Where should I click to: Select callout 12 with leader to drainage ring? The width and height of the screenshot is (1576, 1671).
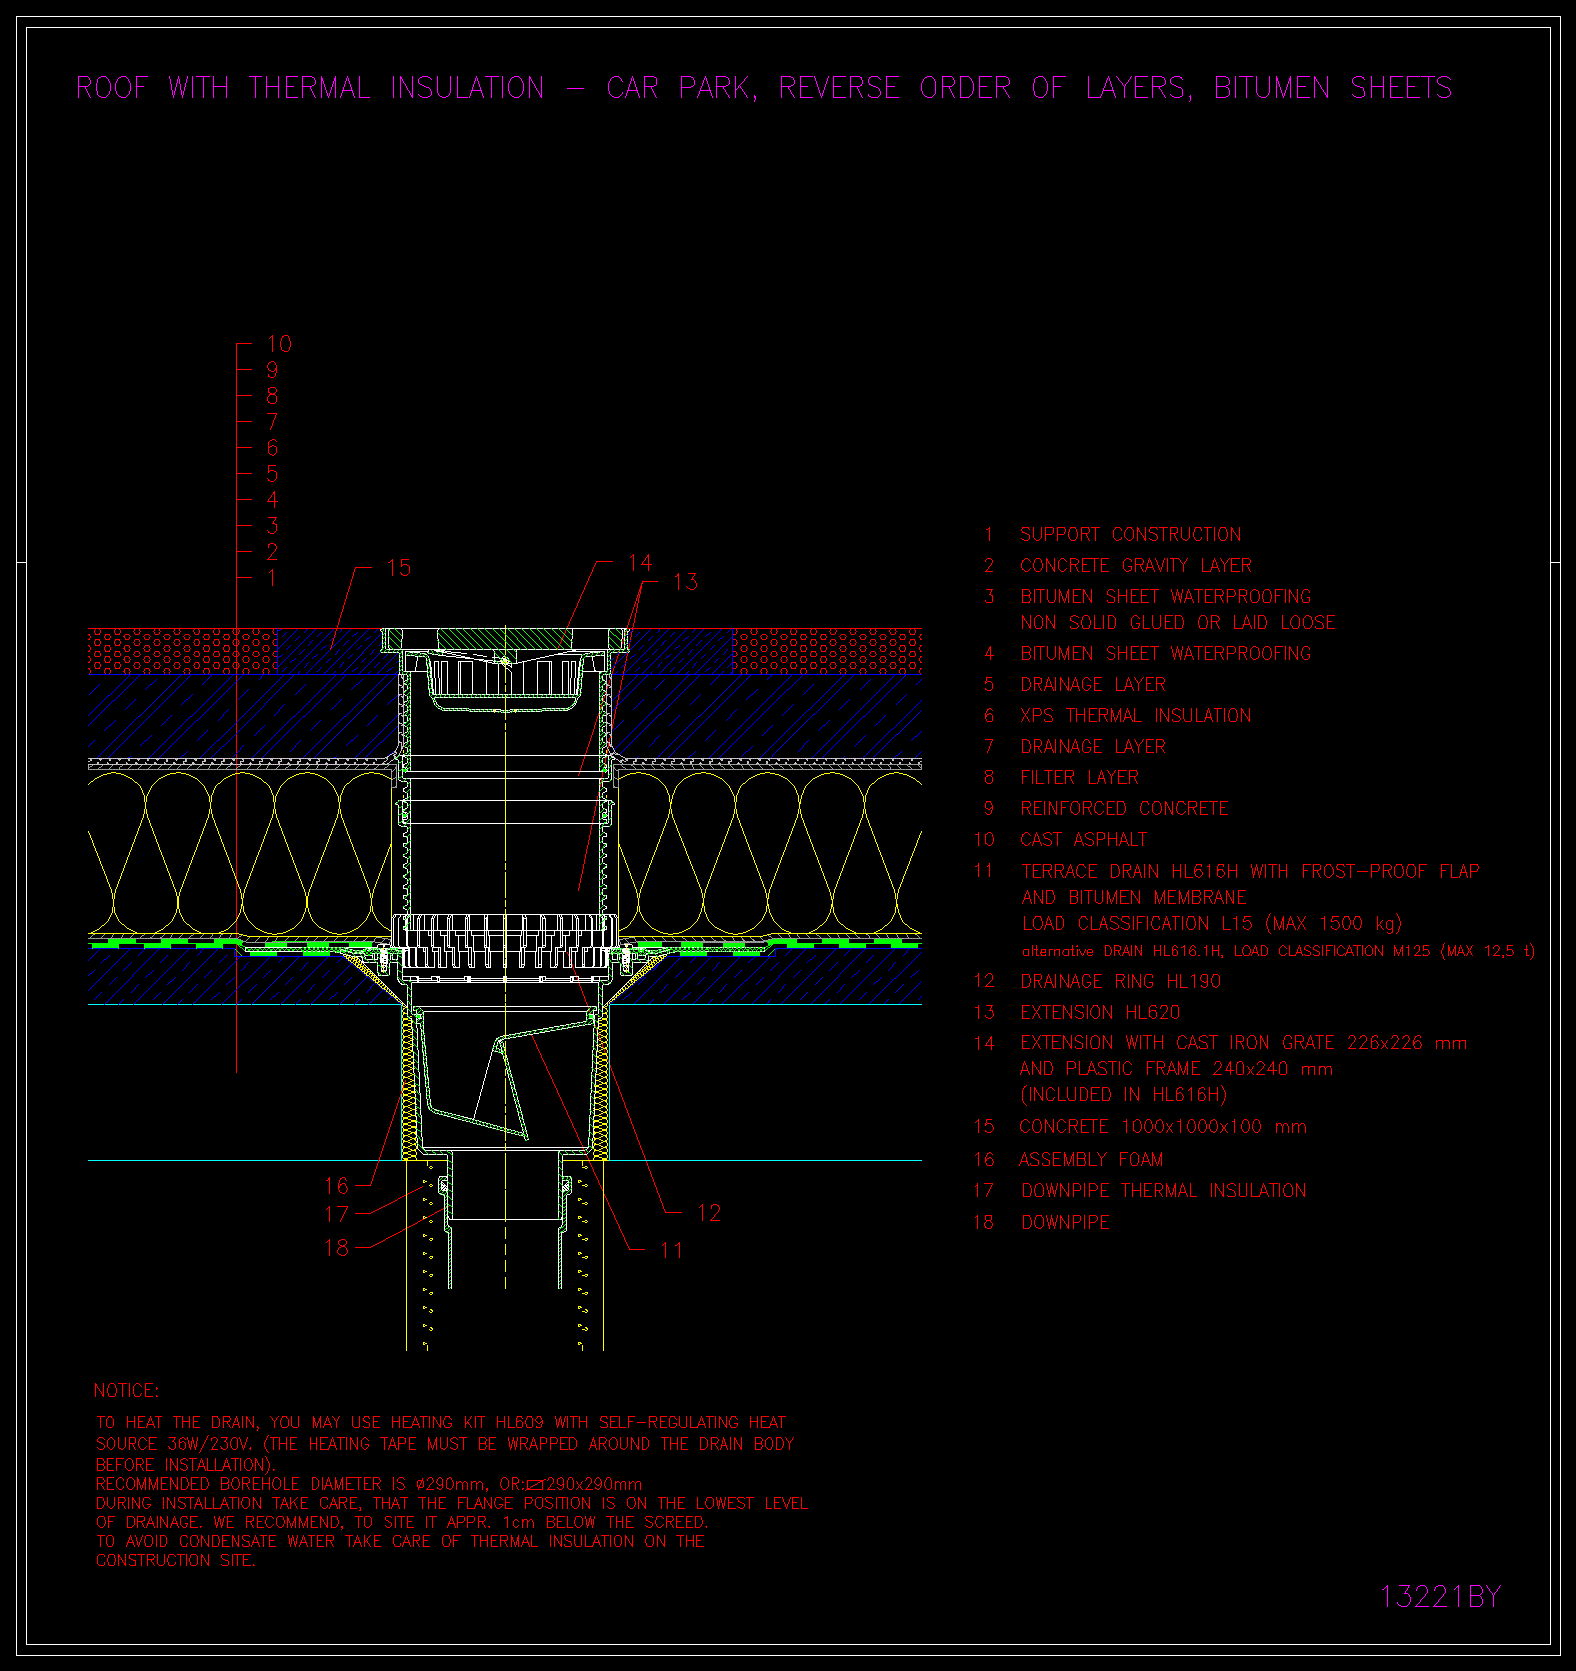pos(709,1213)
